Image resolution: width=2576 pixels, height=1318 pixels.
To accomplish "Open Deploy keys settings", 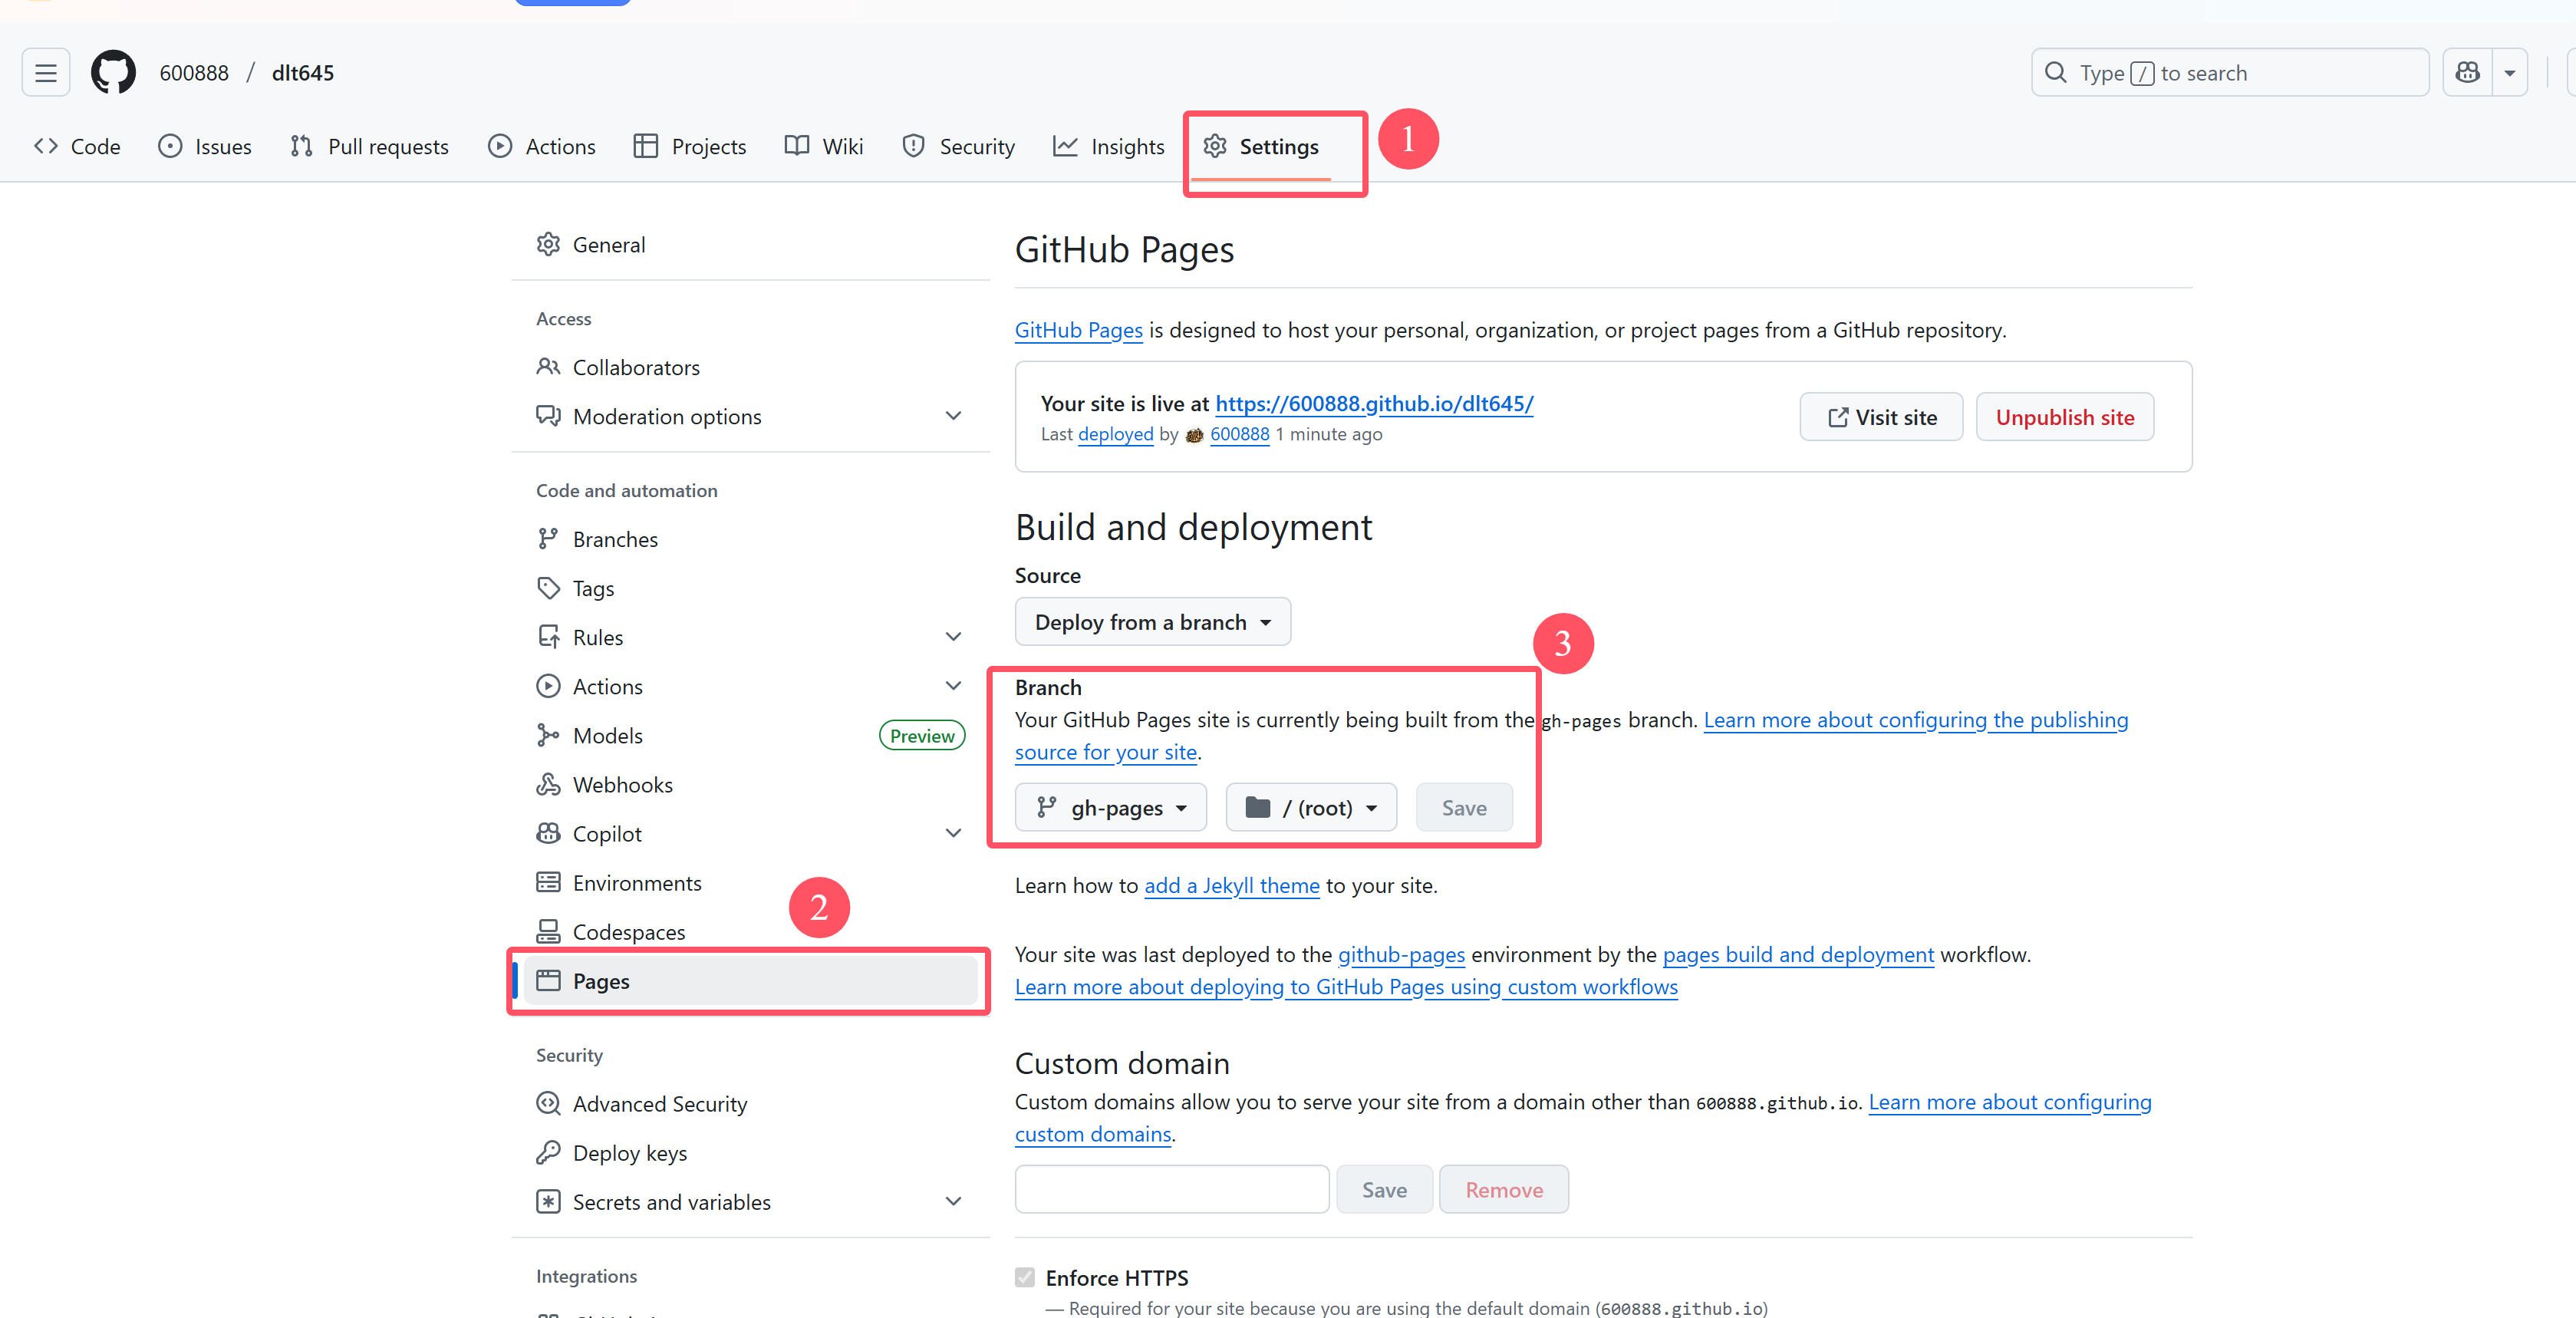I will (x=629, y=1153).
